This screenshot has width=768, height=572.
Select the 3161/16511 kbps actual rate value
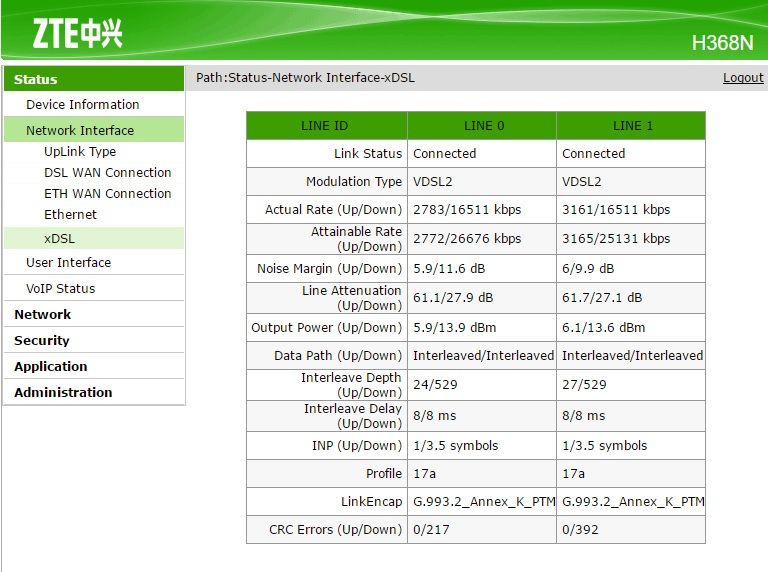click(x=616, y=210)
